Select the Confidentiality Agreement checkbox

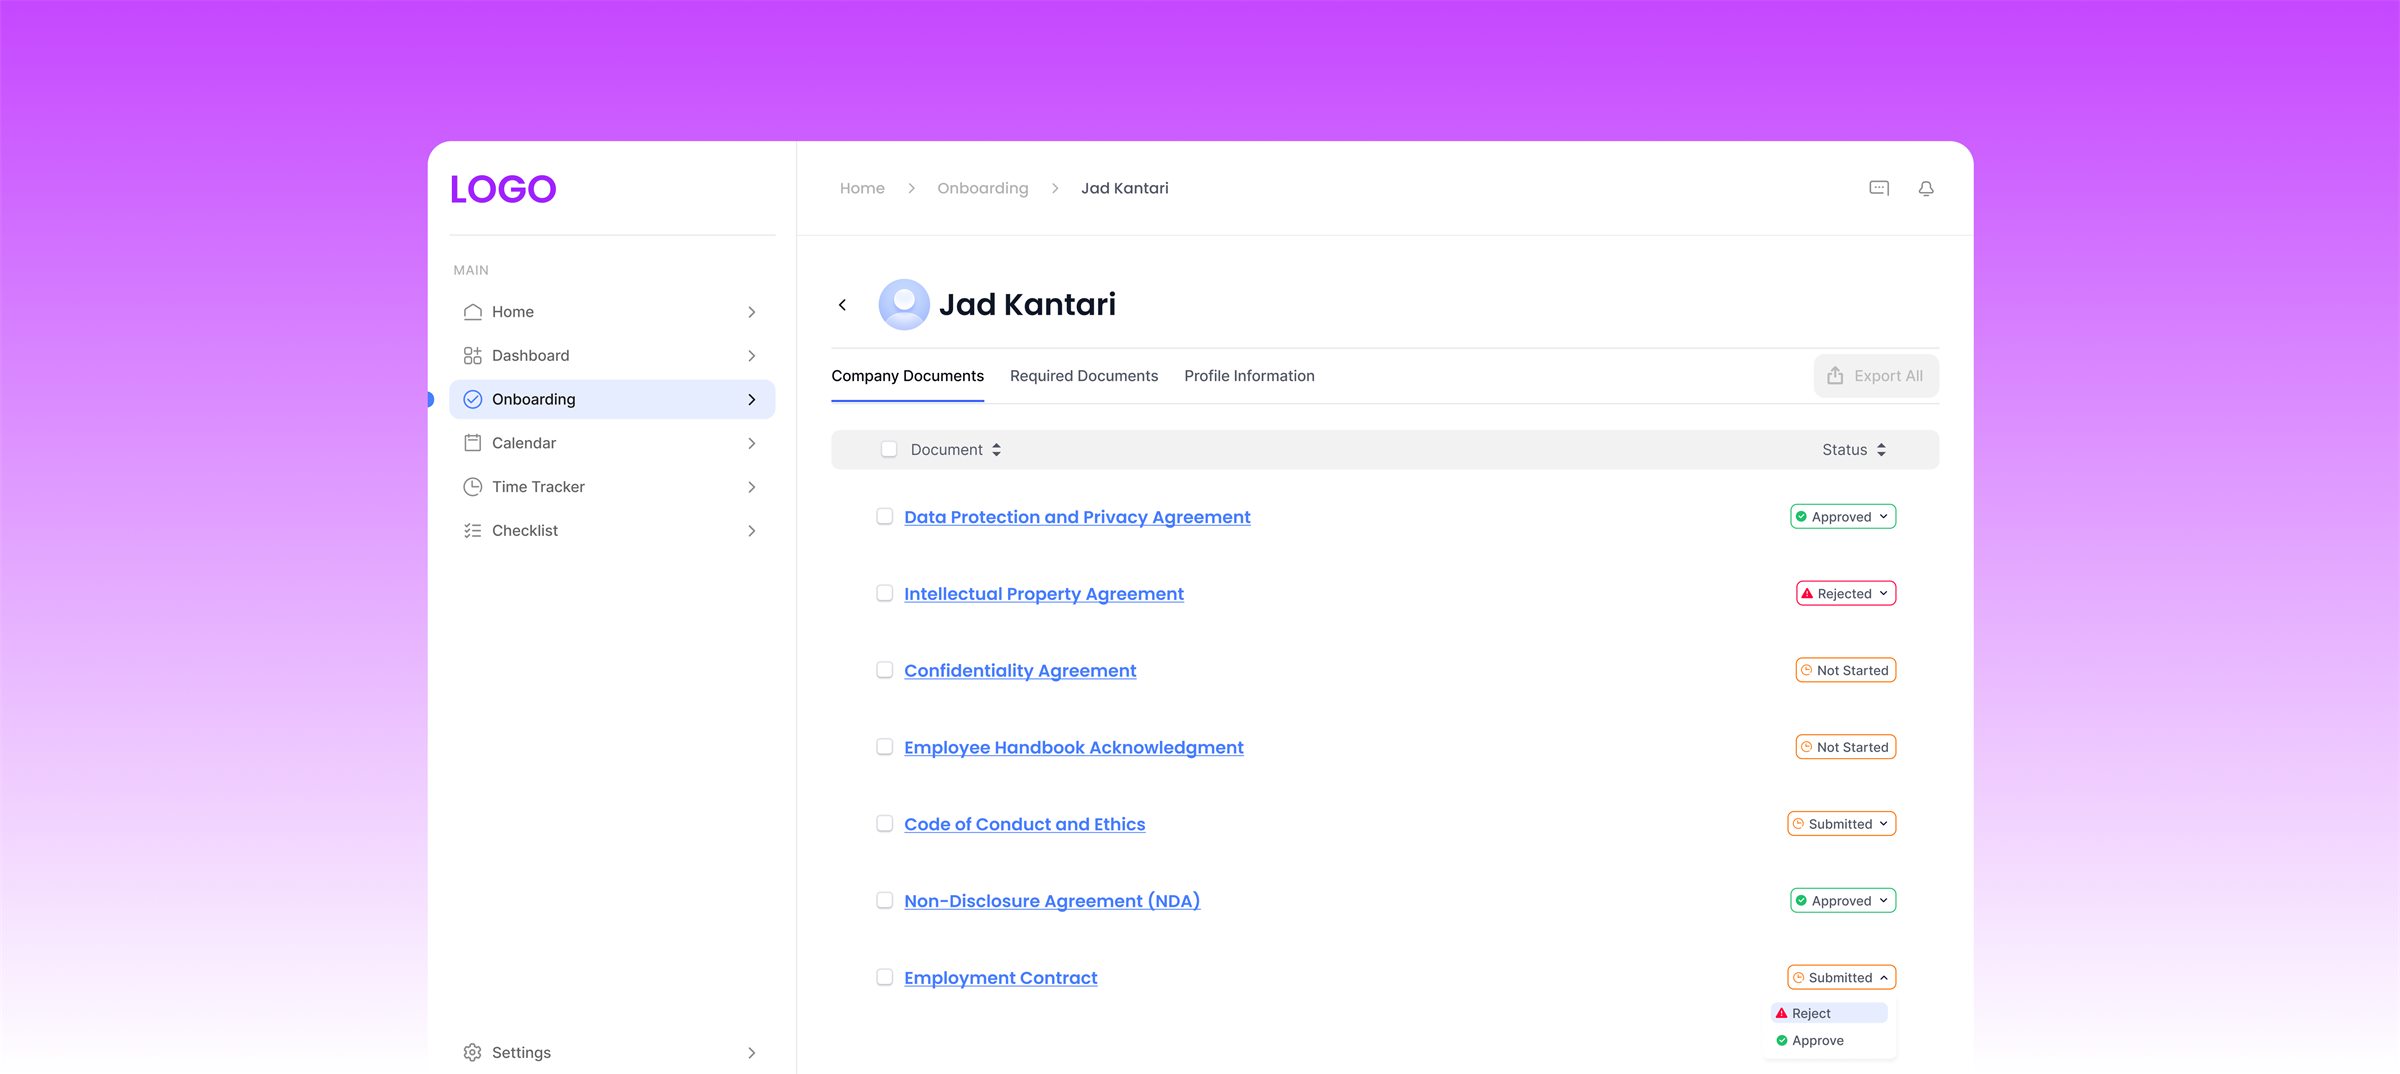[884, 670]
